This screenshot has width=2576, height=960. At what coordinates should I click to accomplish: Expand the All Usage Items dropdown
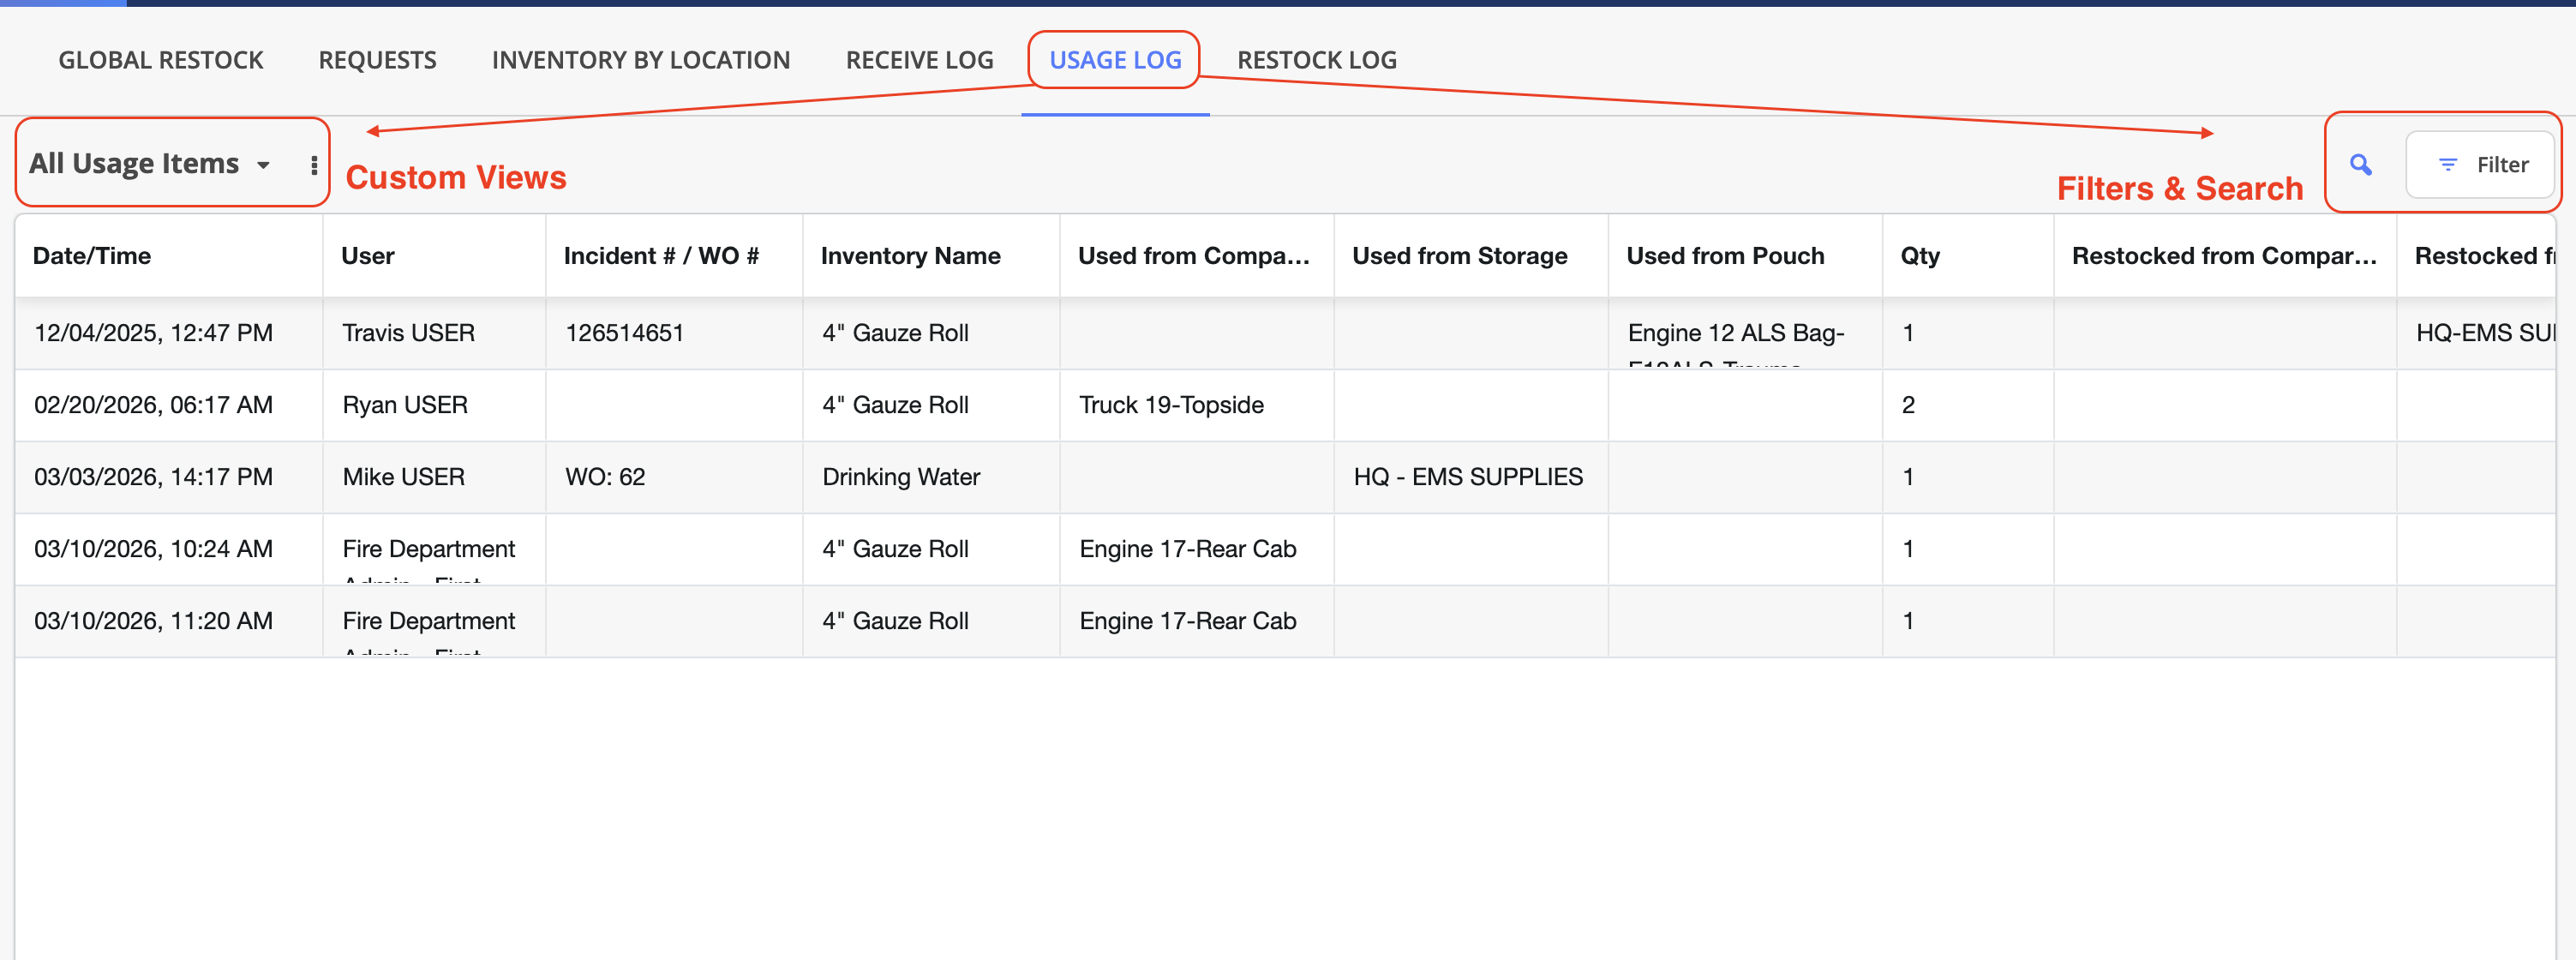[150, 164]
